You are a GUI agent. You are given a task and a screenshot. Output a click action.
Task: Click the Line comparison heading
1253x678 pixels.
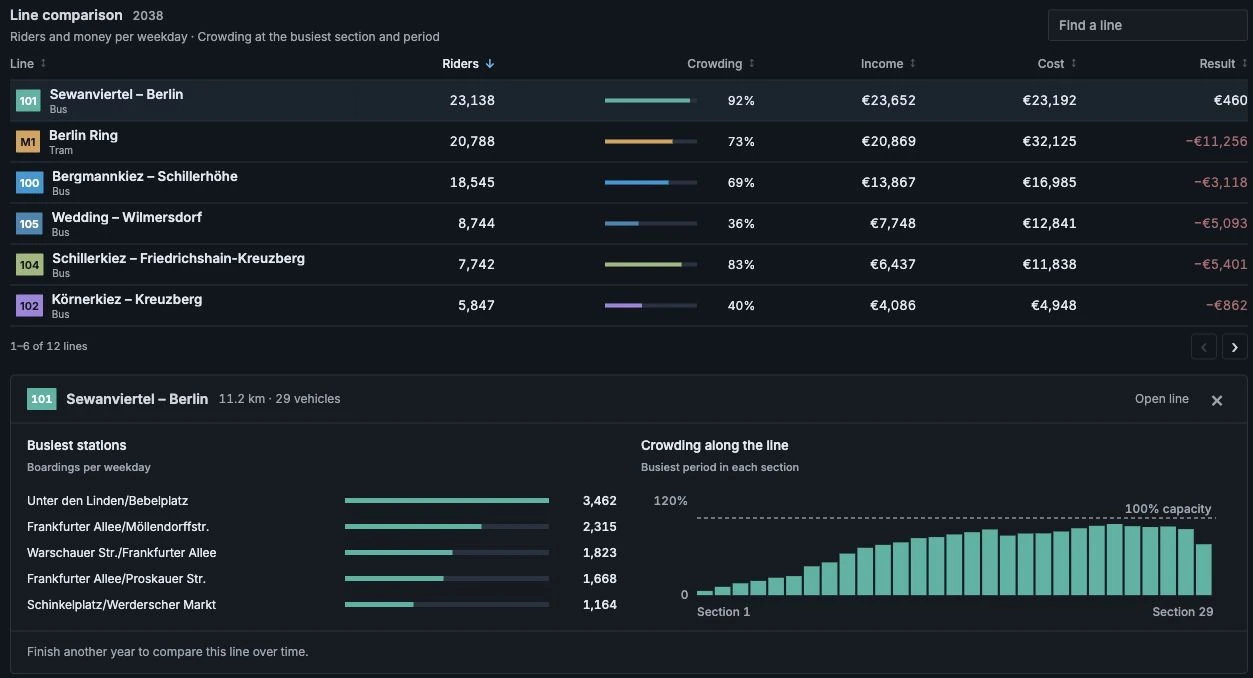click(x=66, y=15)
